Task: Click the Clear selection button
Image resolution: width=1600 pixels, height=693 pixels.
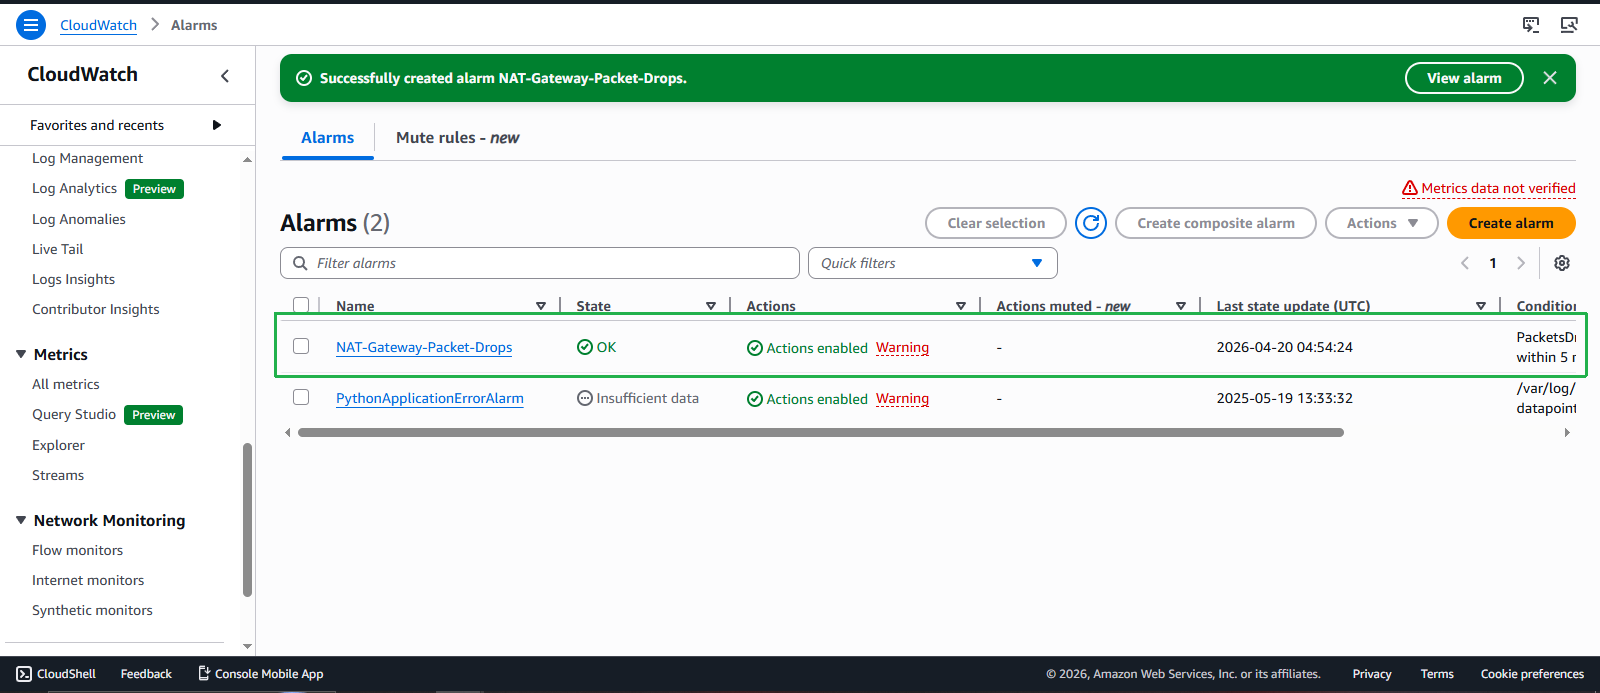Action: (997, 223)
